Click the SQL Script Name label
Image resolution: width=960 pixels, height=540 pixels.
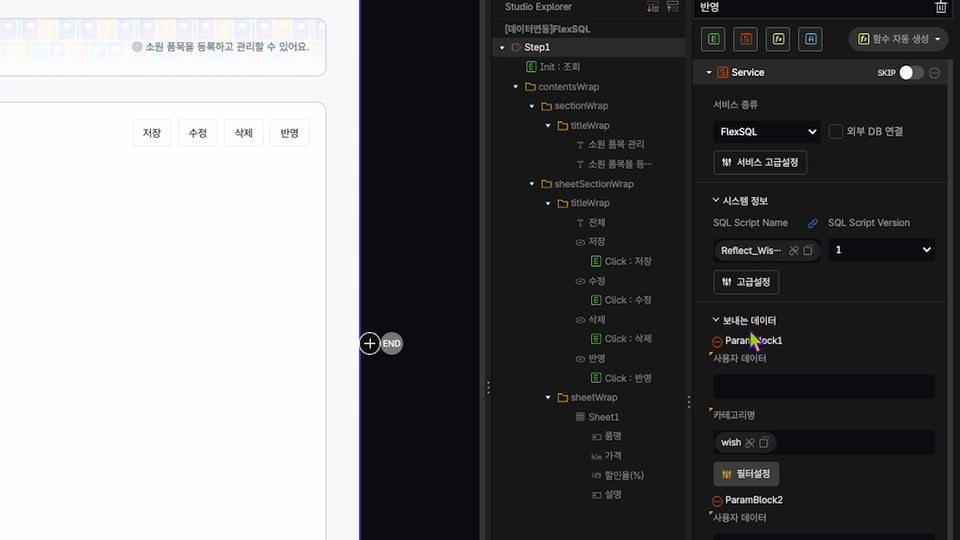pyautogui.click(x=750, y=223)
